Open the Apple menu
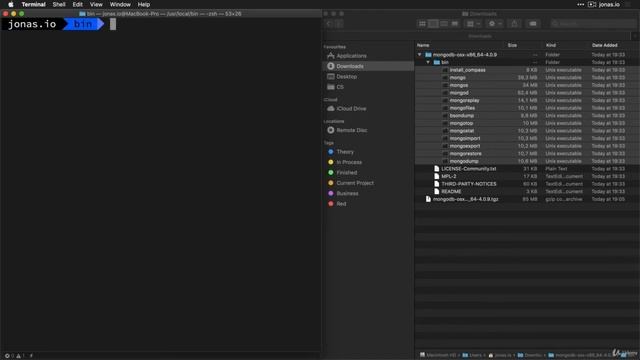The image size is (640, 360). tap(11, 4)
